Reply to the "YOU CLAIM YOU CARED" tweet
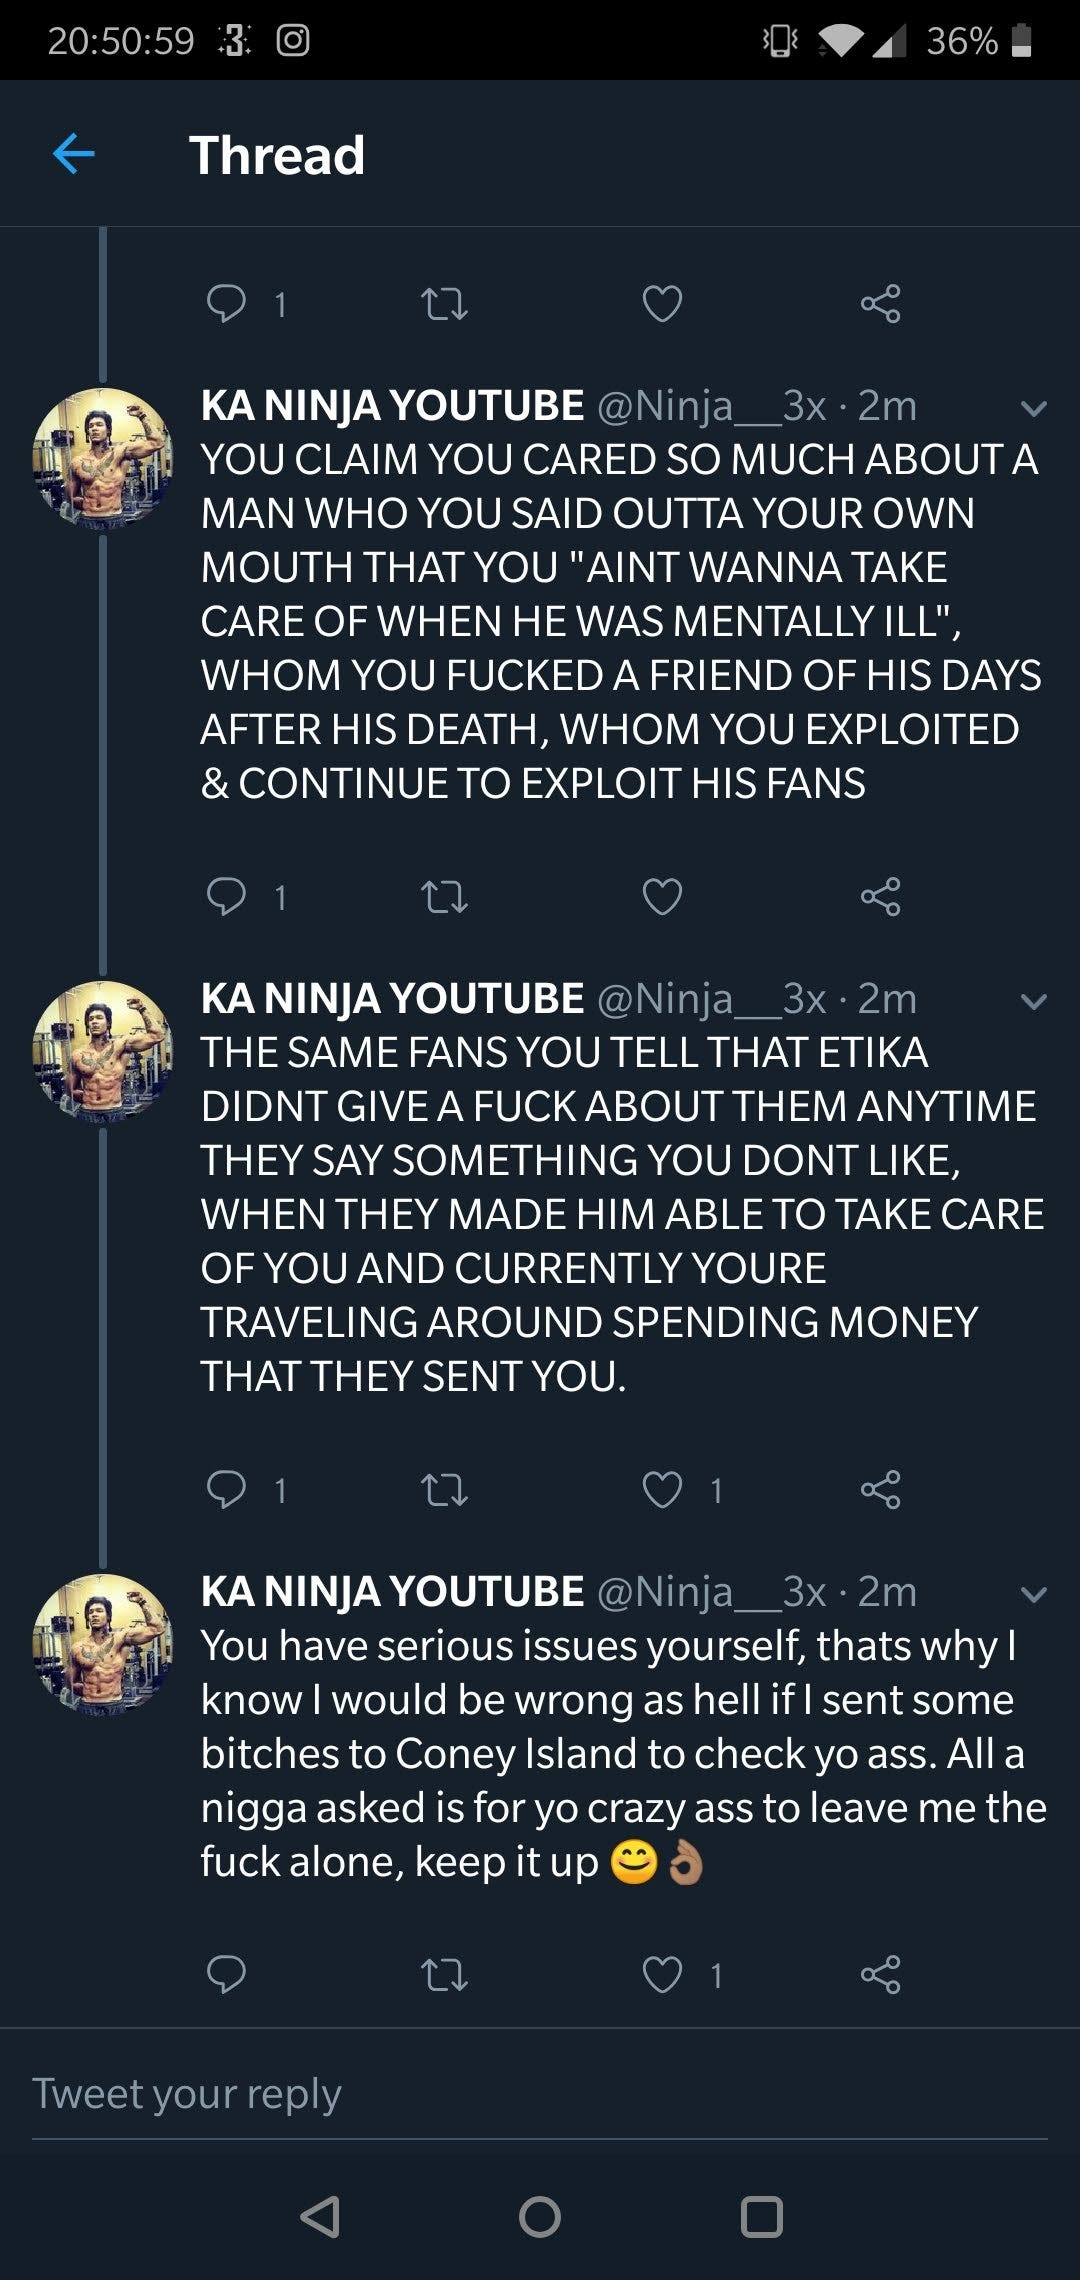Image resolution: width=1080 pixels, height=2280 pixels. pos(226,897)
